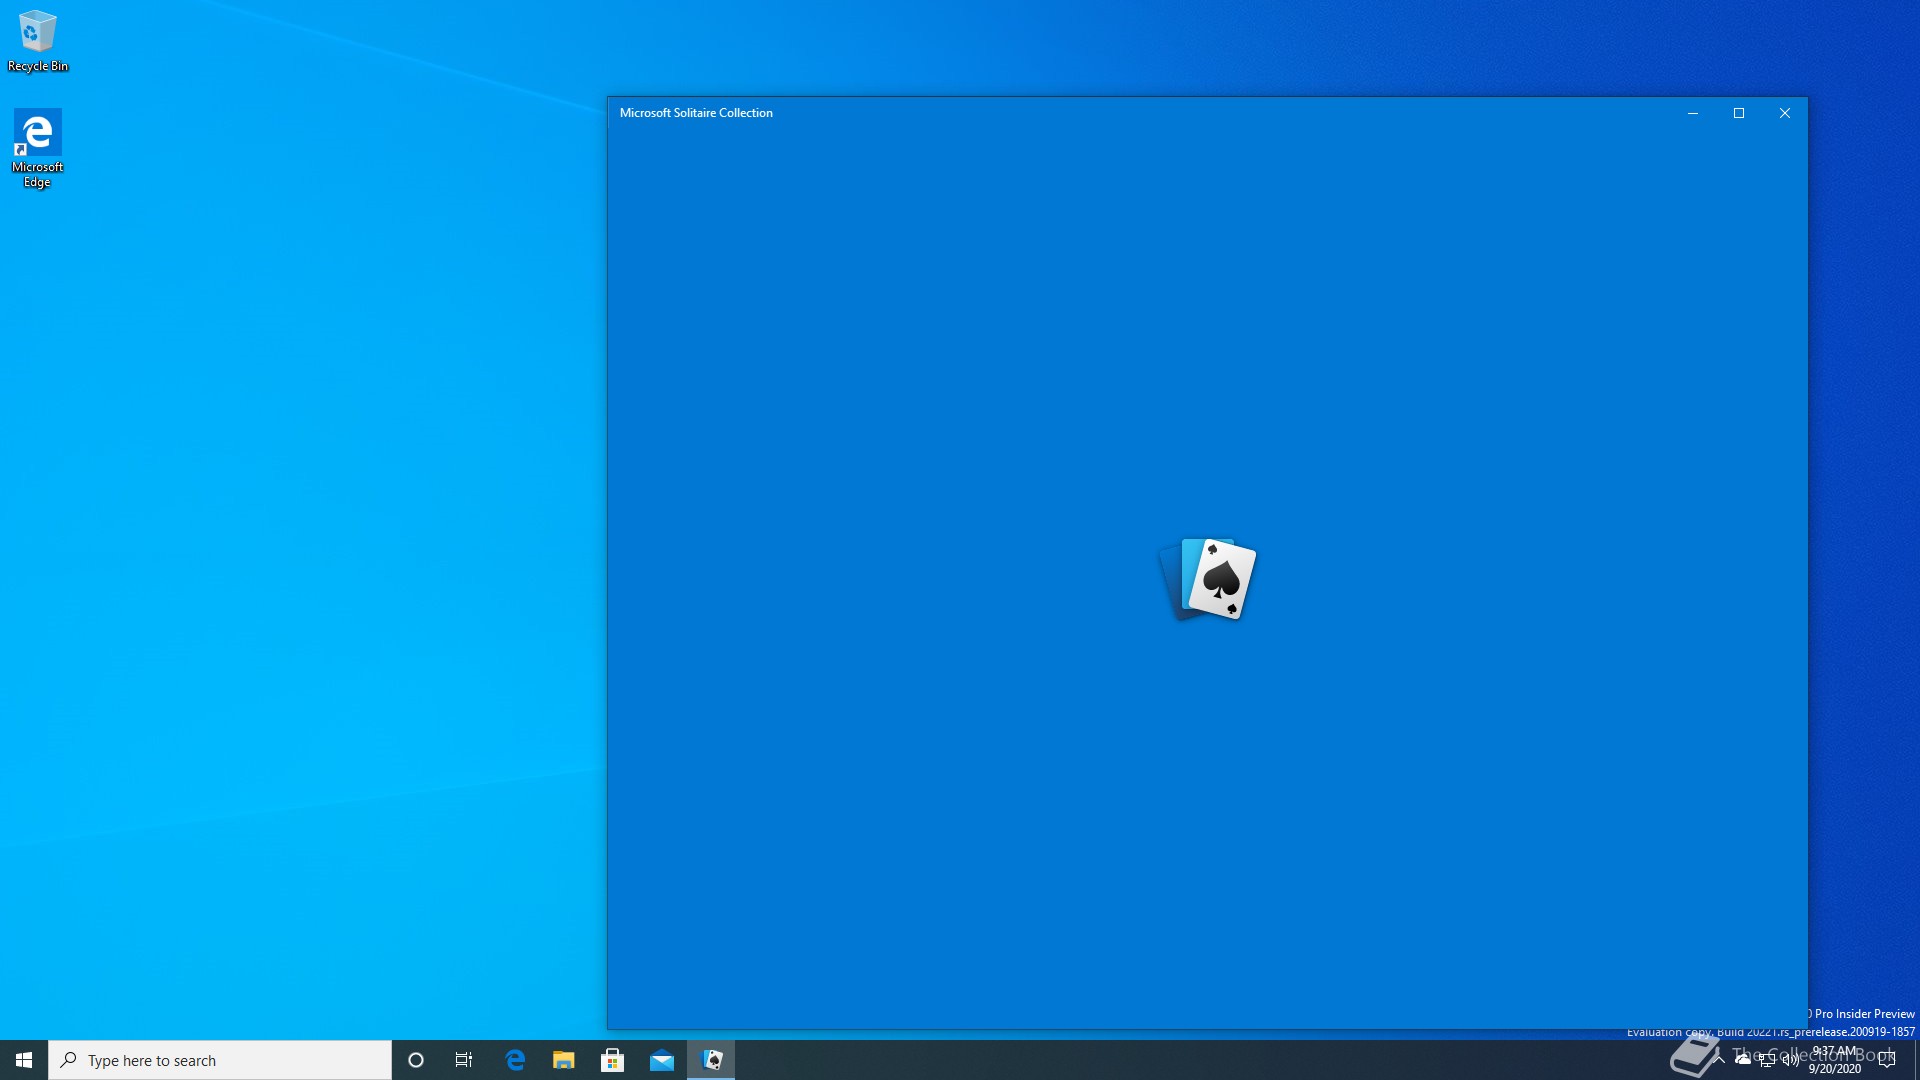Open the Mail app from the taskbar

click(x=662, y=1060)
